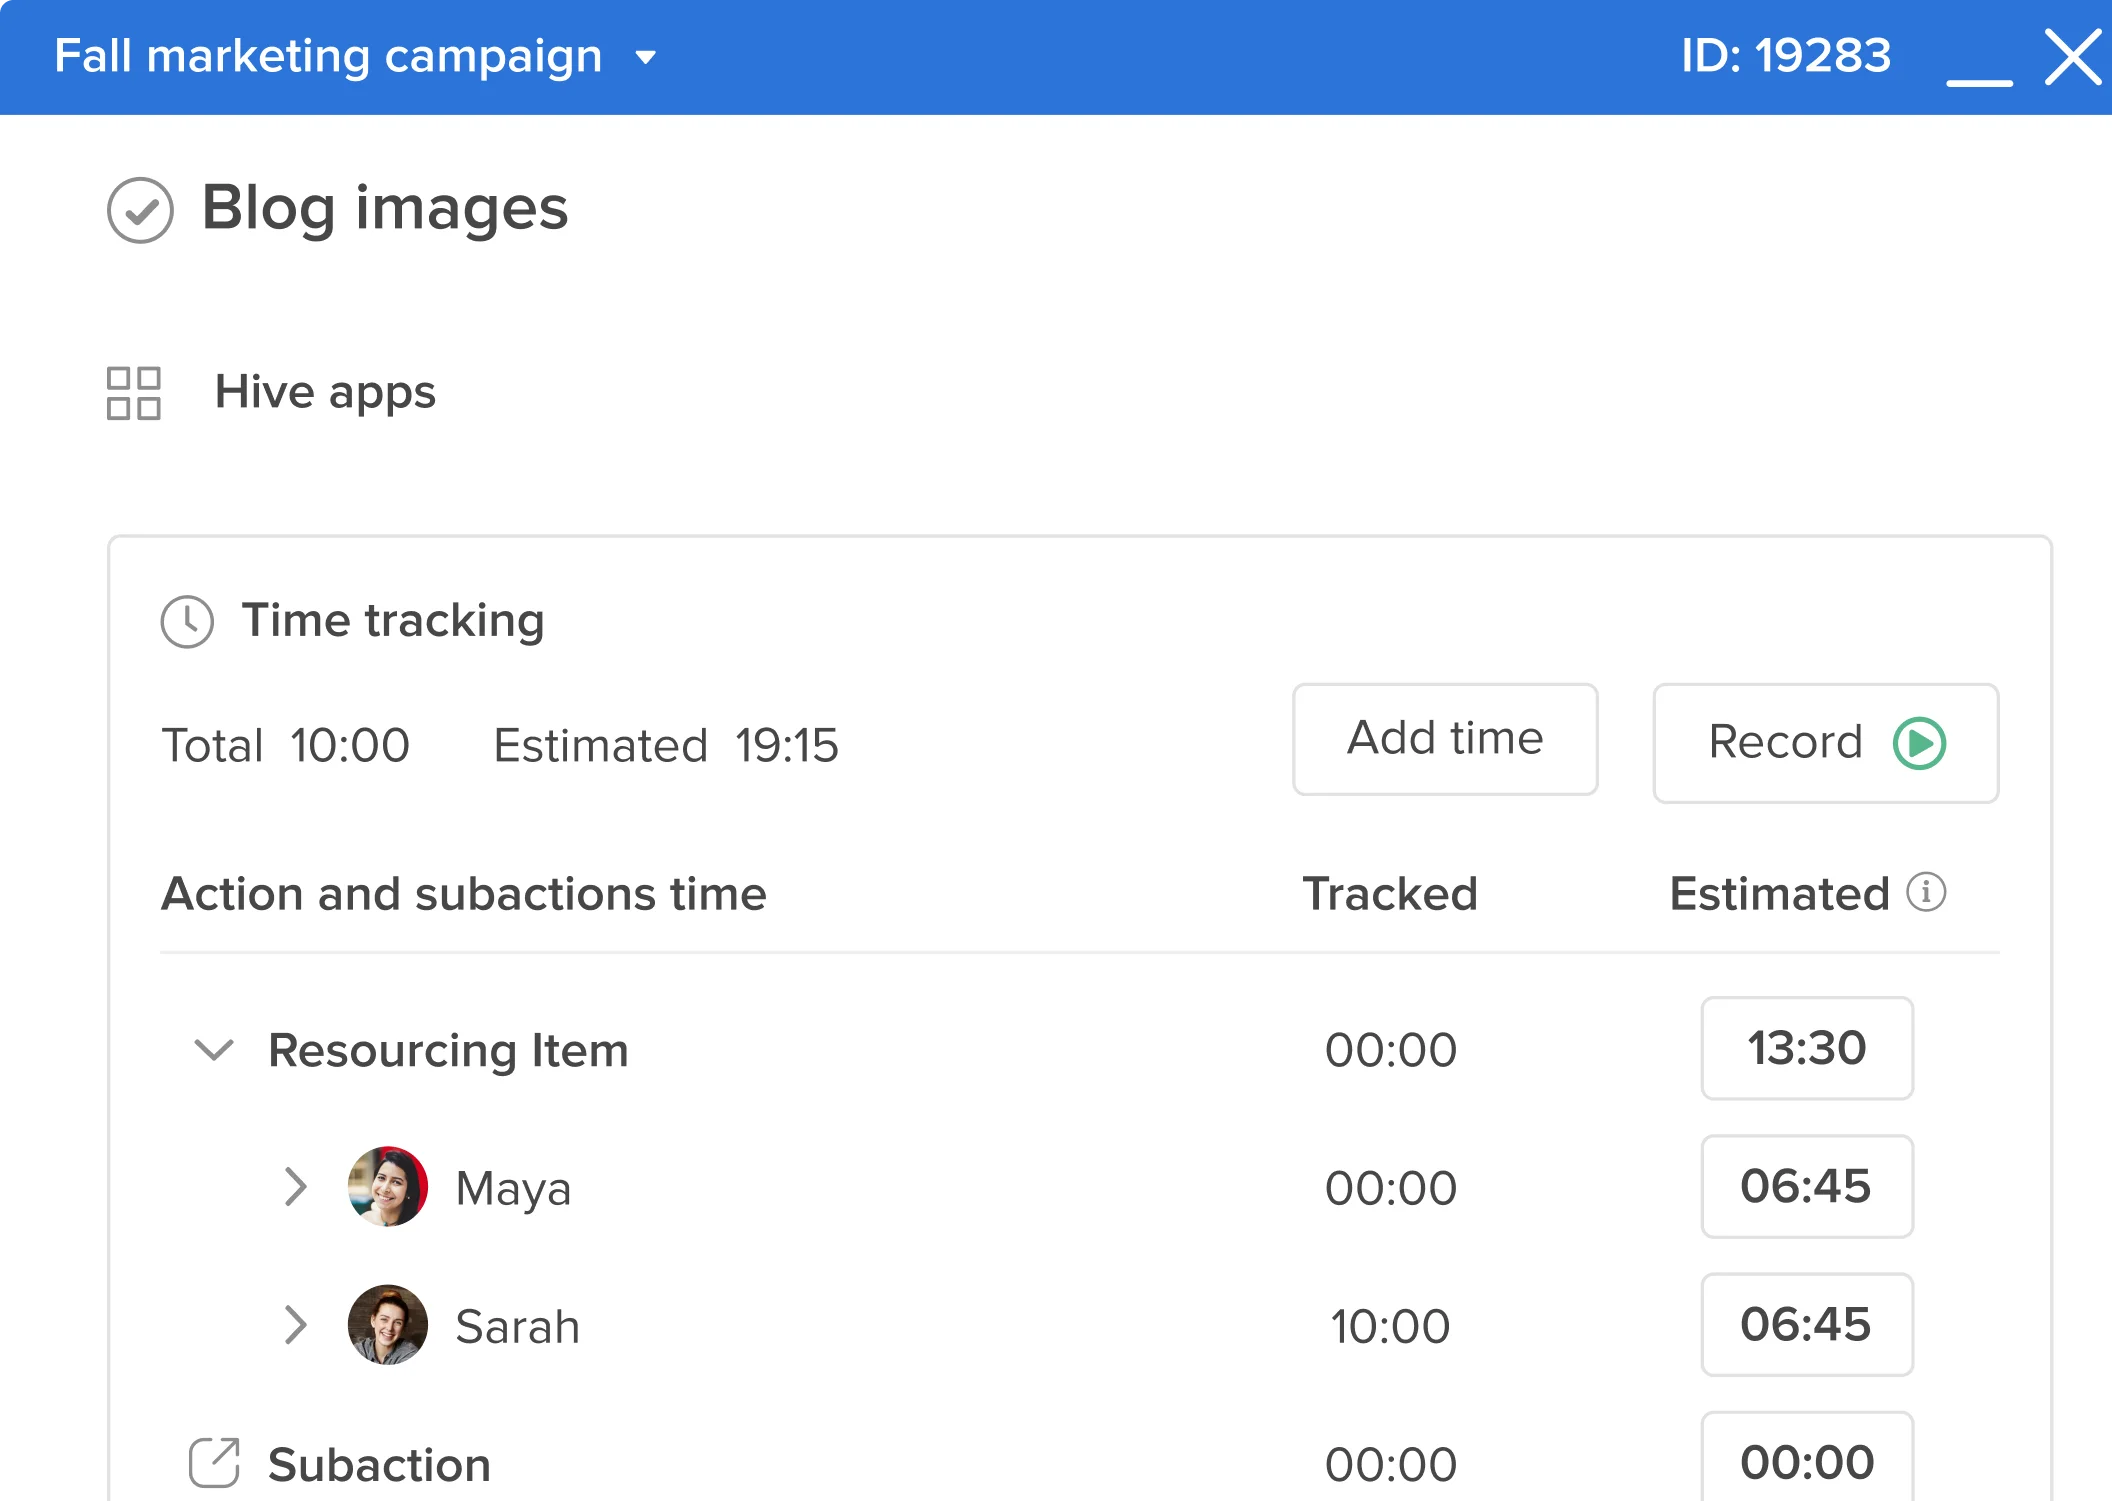The image size is (2112, 1501).
Task: Expand Maya's time entries
Action: pyautogui.click(x=295, y=1187)
